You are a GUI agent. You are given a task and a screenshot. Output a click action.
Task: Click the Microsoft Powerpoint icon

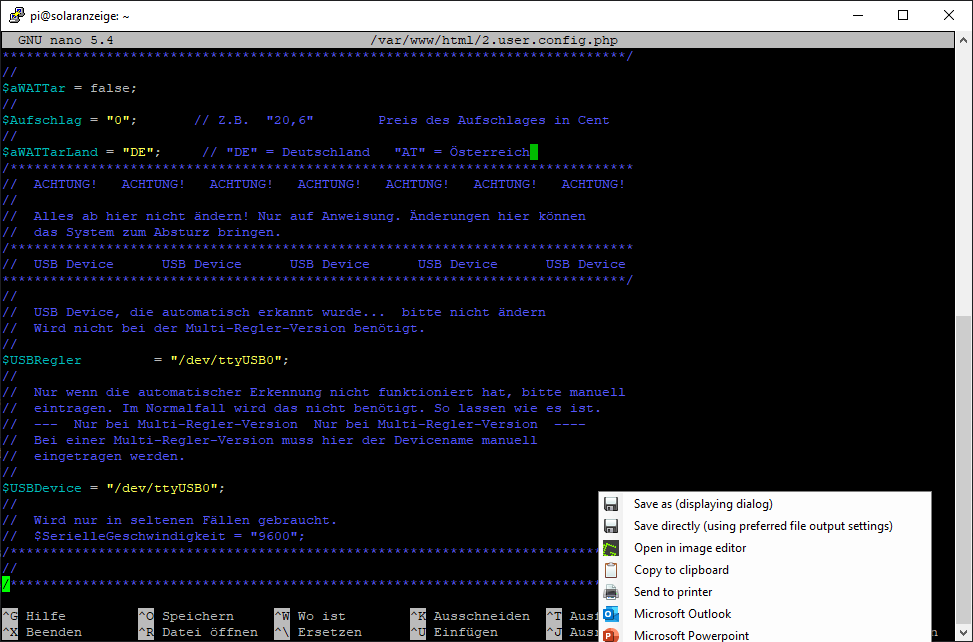(612, 635)
